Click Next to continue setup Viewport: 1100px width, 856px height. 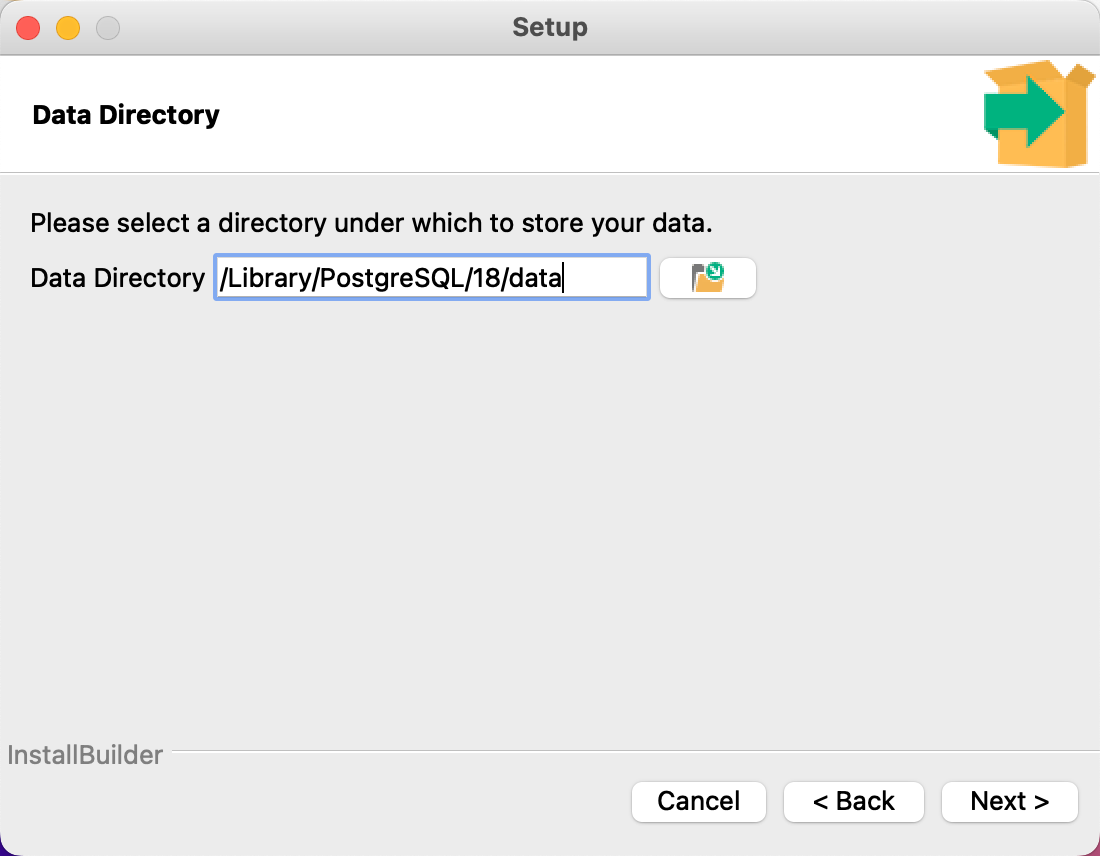[1010, 801]
